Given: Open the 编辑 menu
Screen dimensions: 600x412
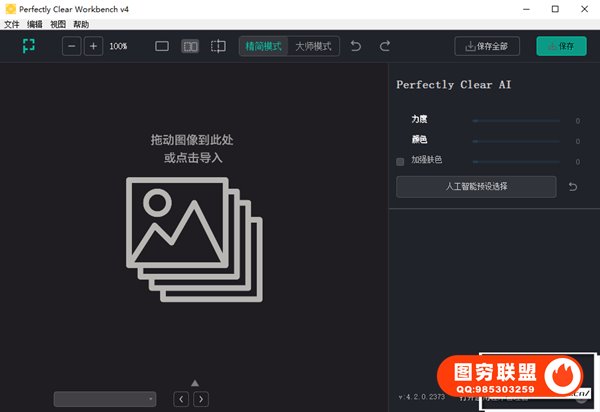Looking at the screenshot, I should pyautogui.click(x=35, y=23).
